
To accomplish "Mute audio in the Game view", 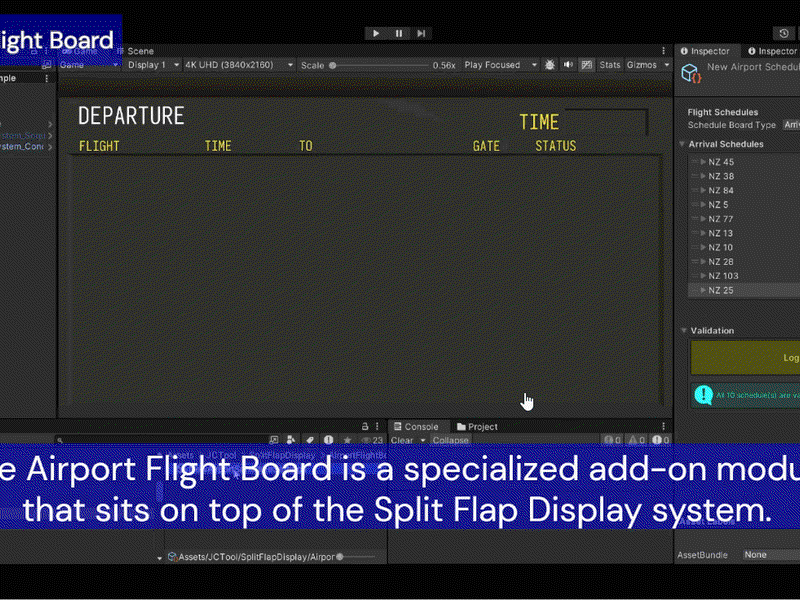I will (x=568, y=65).
